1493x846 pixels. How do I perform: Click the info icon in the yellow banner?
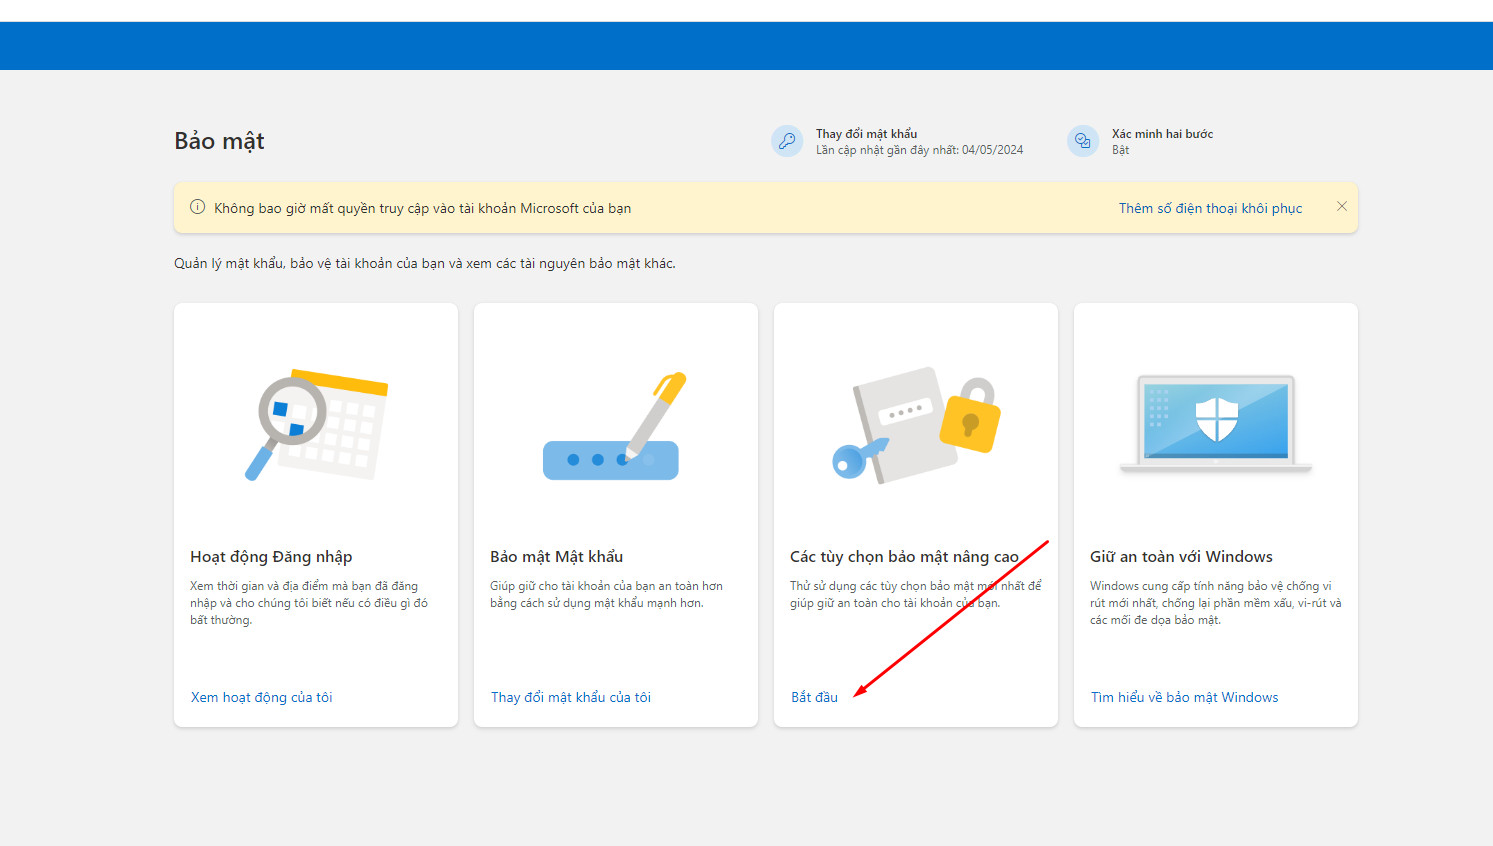click(x=198, y=207)
